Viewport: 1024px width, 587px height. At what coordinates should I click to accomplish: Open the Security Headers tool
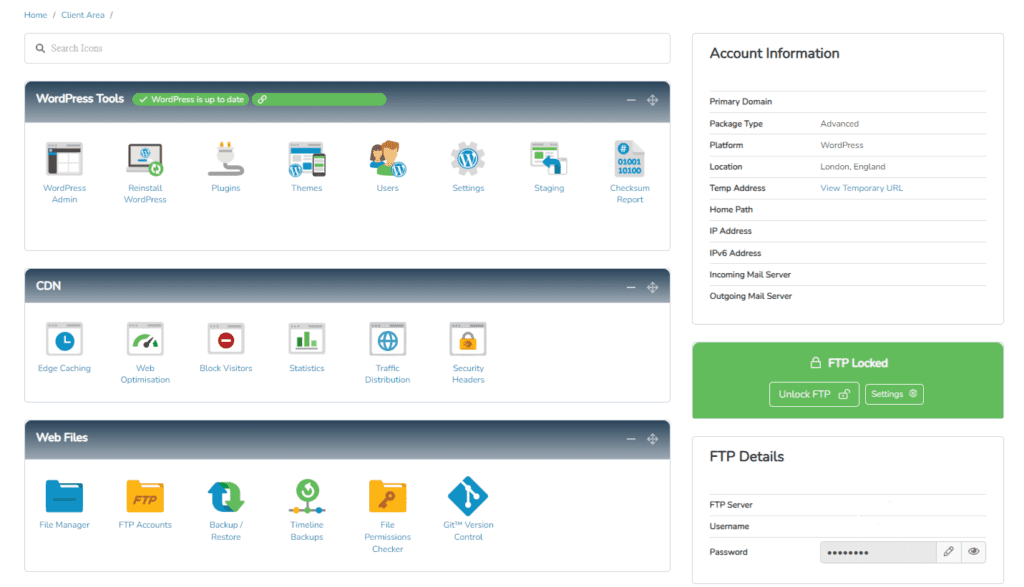[x=468, y=340]
